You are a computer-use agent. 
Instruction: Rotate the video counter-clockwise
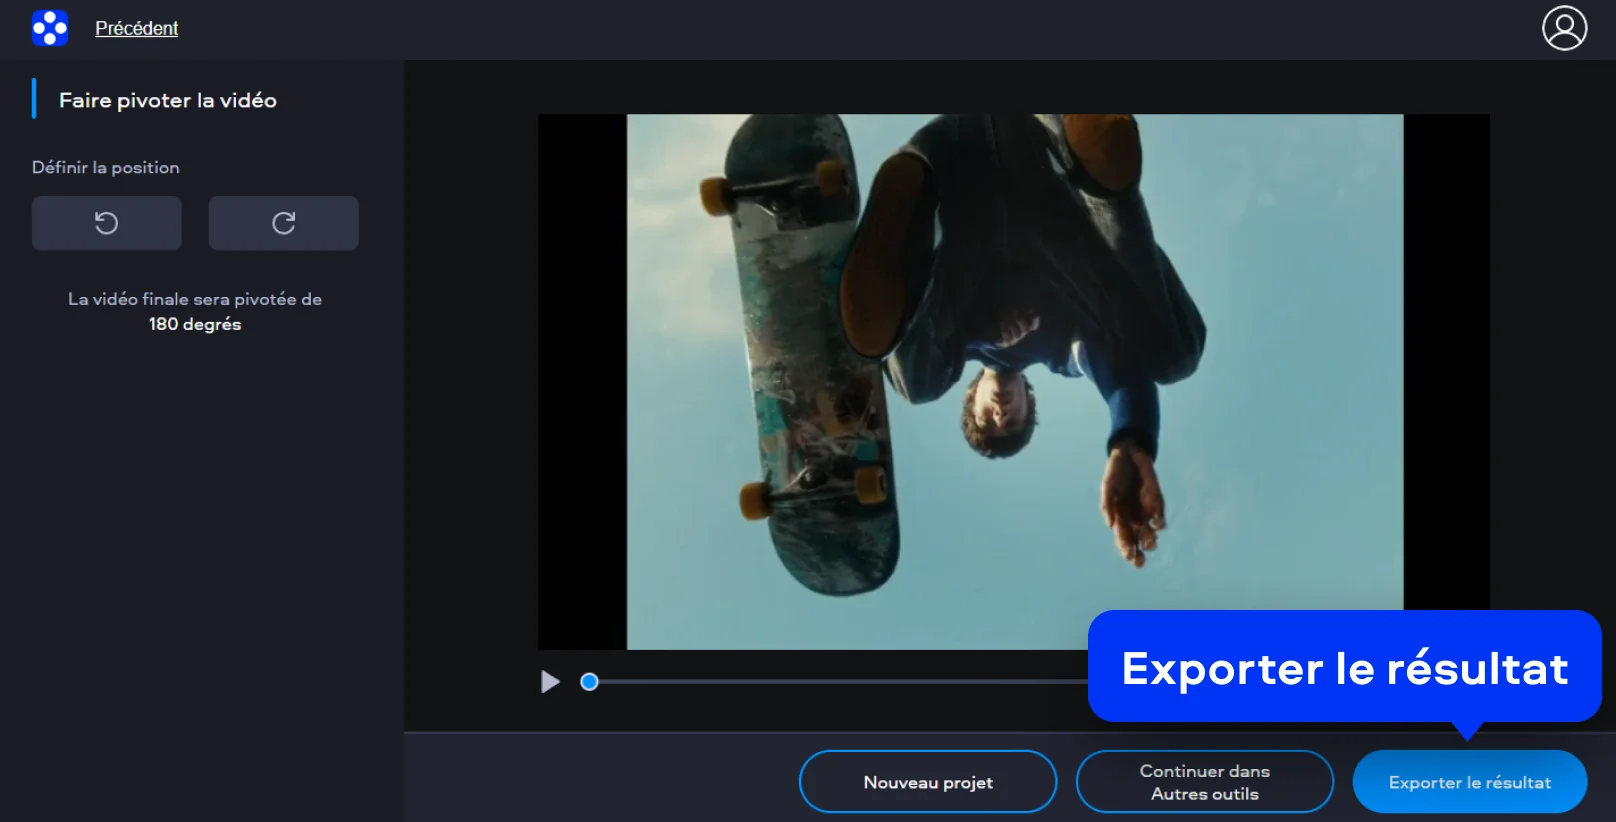pyautogui.click(x=106, y=223)
